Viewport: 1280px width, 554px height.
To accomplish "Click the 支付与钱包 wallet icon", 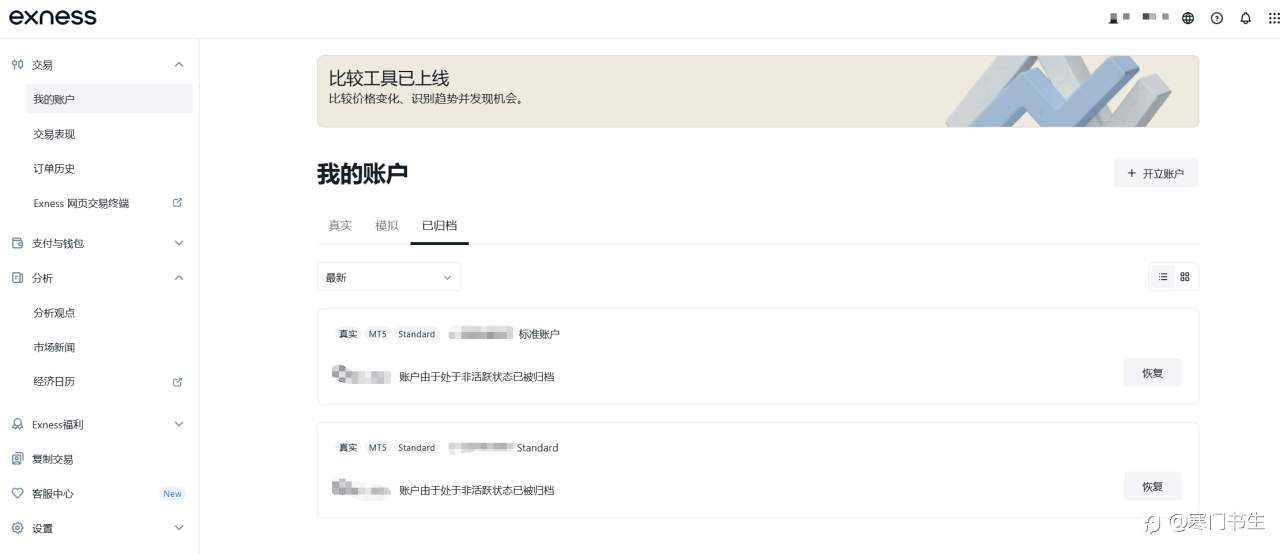I will pyautogui.click(x=17, y=243).
